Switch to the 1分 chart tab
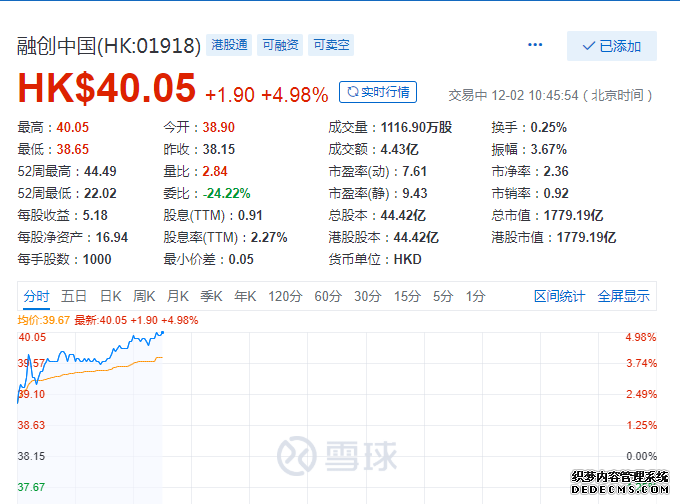Image resolution: width=680 pixels, height=504 pixels. (476, 296)
